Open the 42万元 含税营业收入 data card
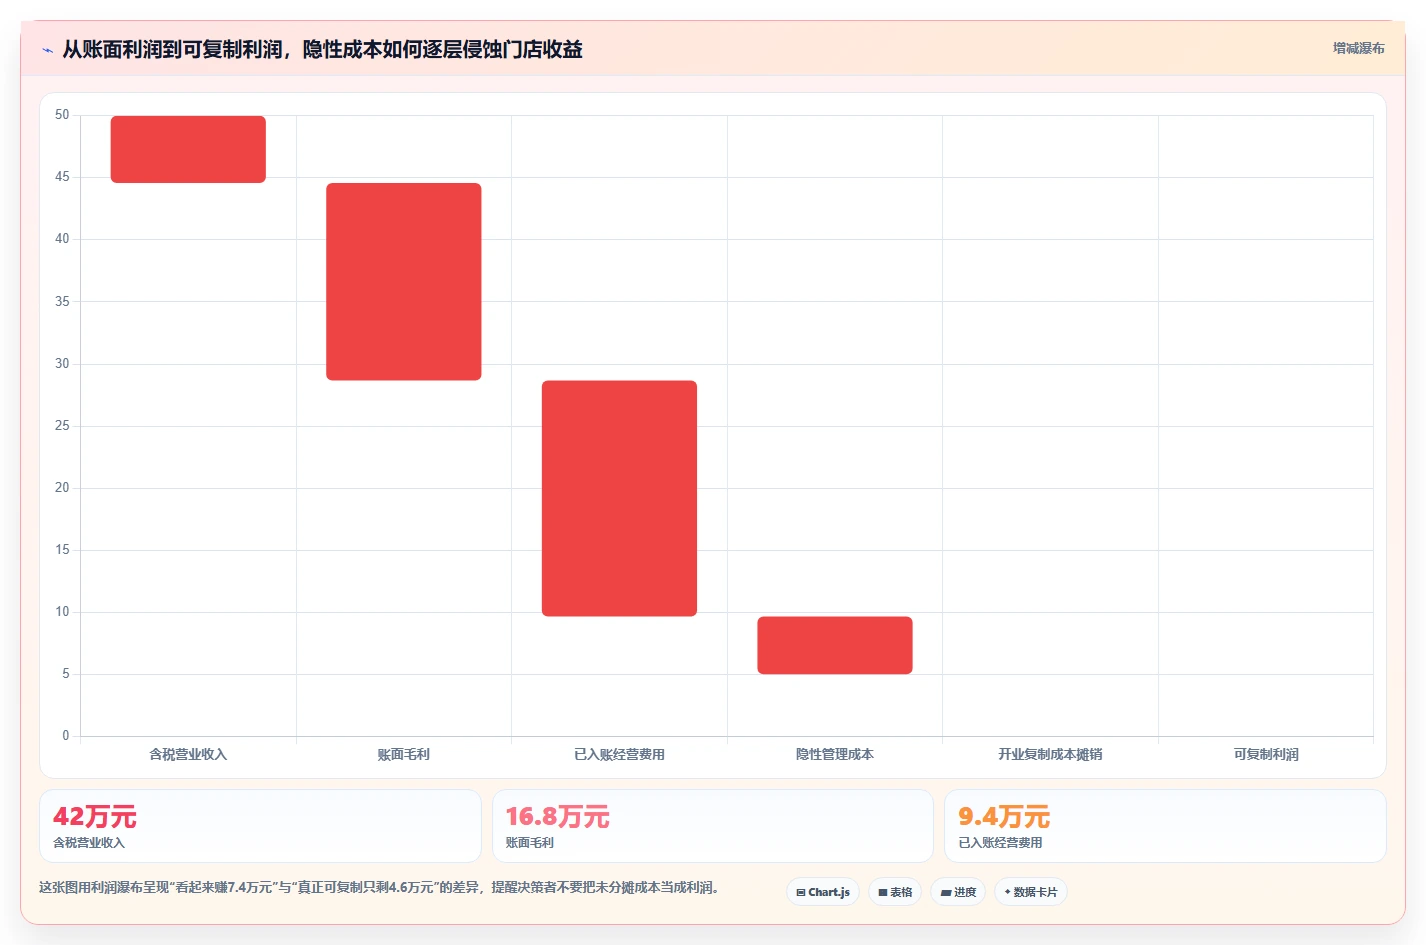Viewport: 1426px width, 945px height. pos(260,826)
